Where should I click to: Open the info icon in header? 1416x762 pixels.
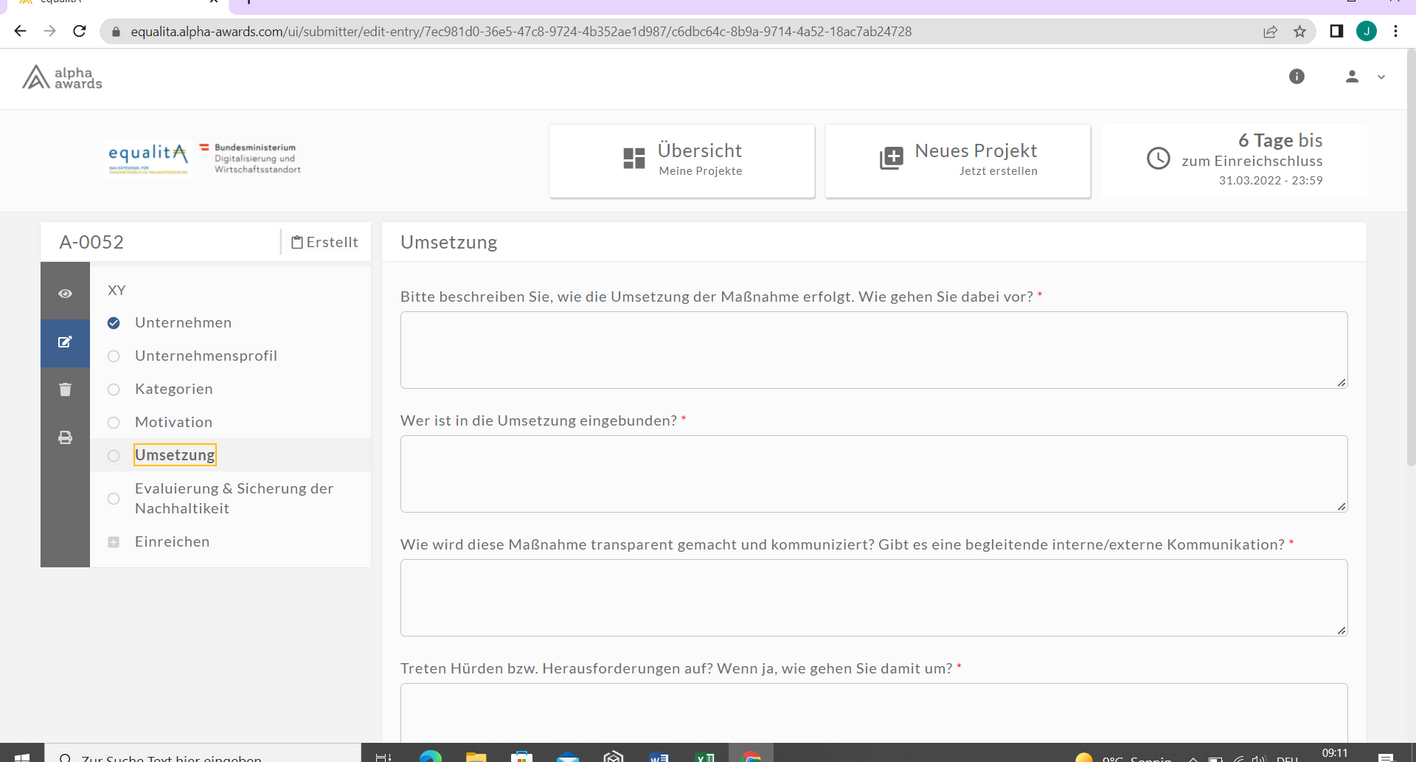1297,76
